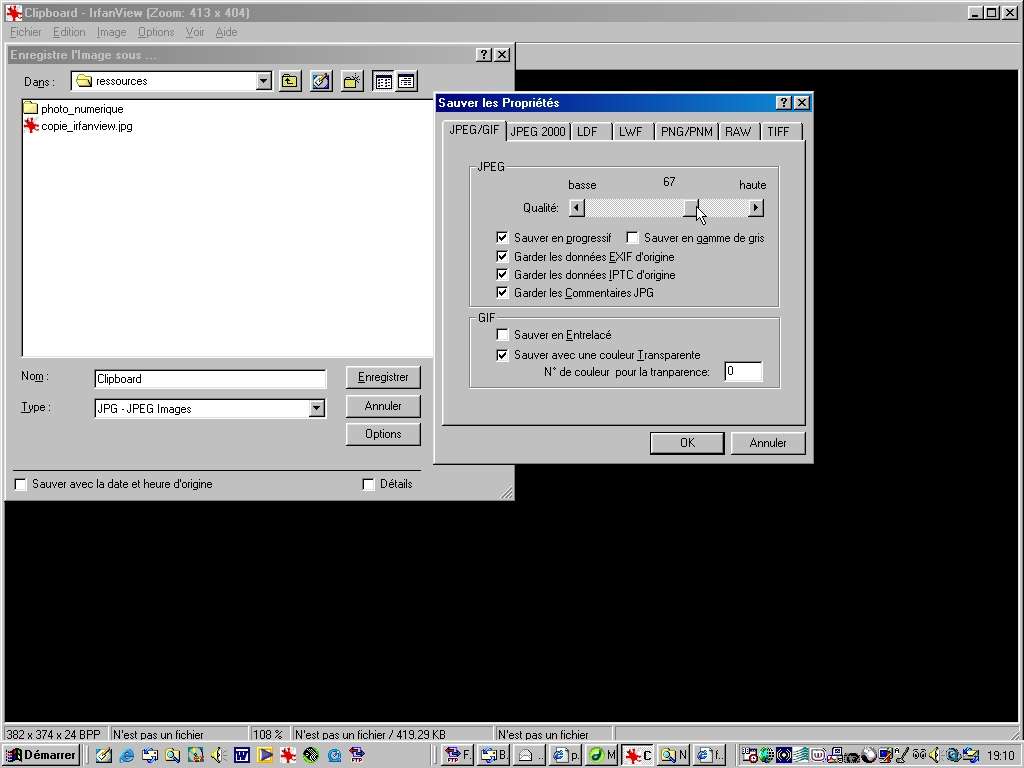
Task: Click the clock showing 19:10
Action: (x=1000, y=756)
